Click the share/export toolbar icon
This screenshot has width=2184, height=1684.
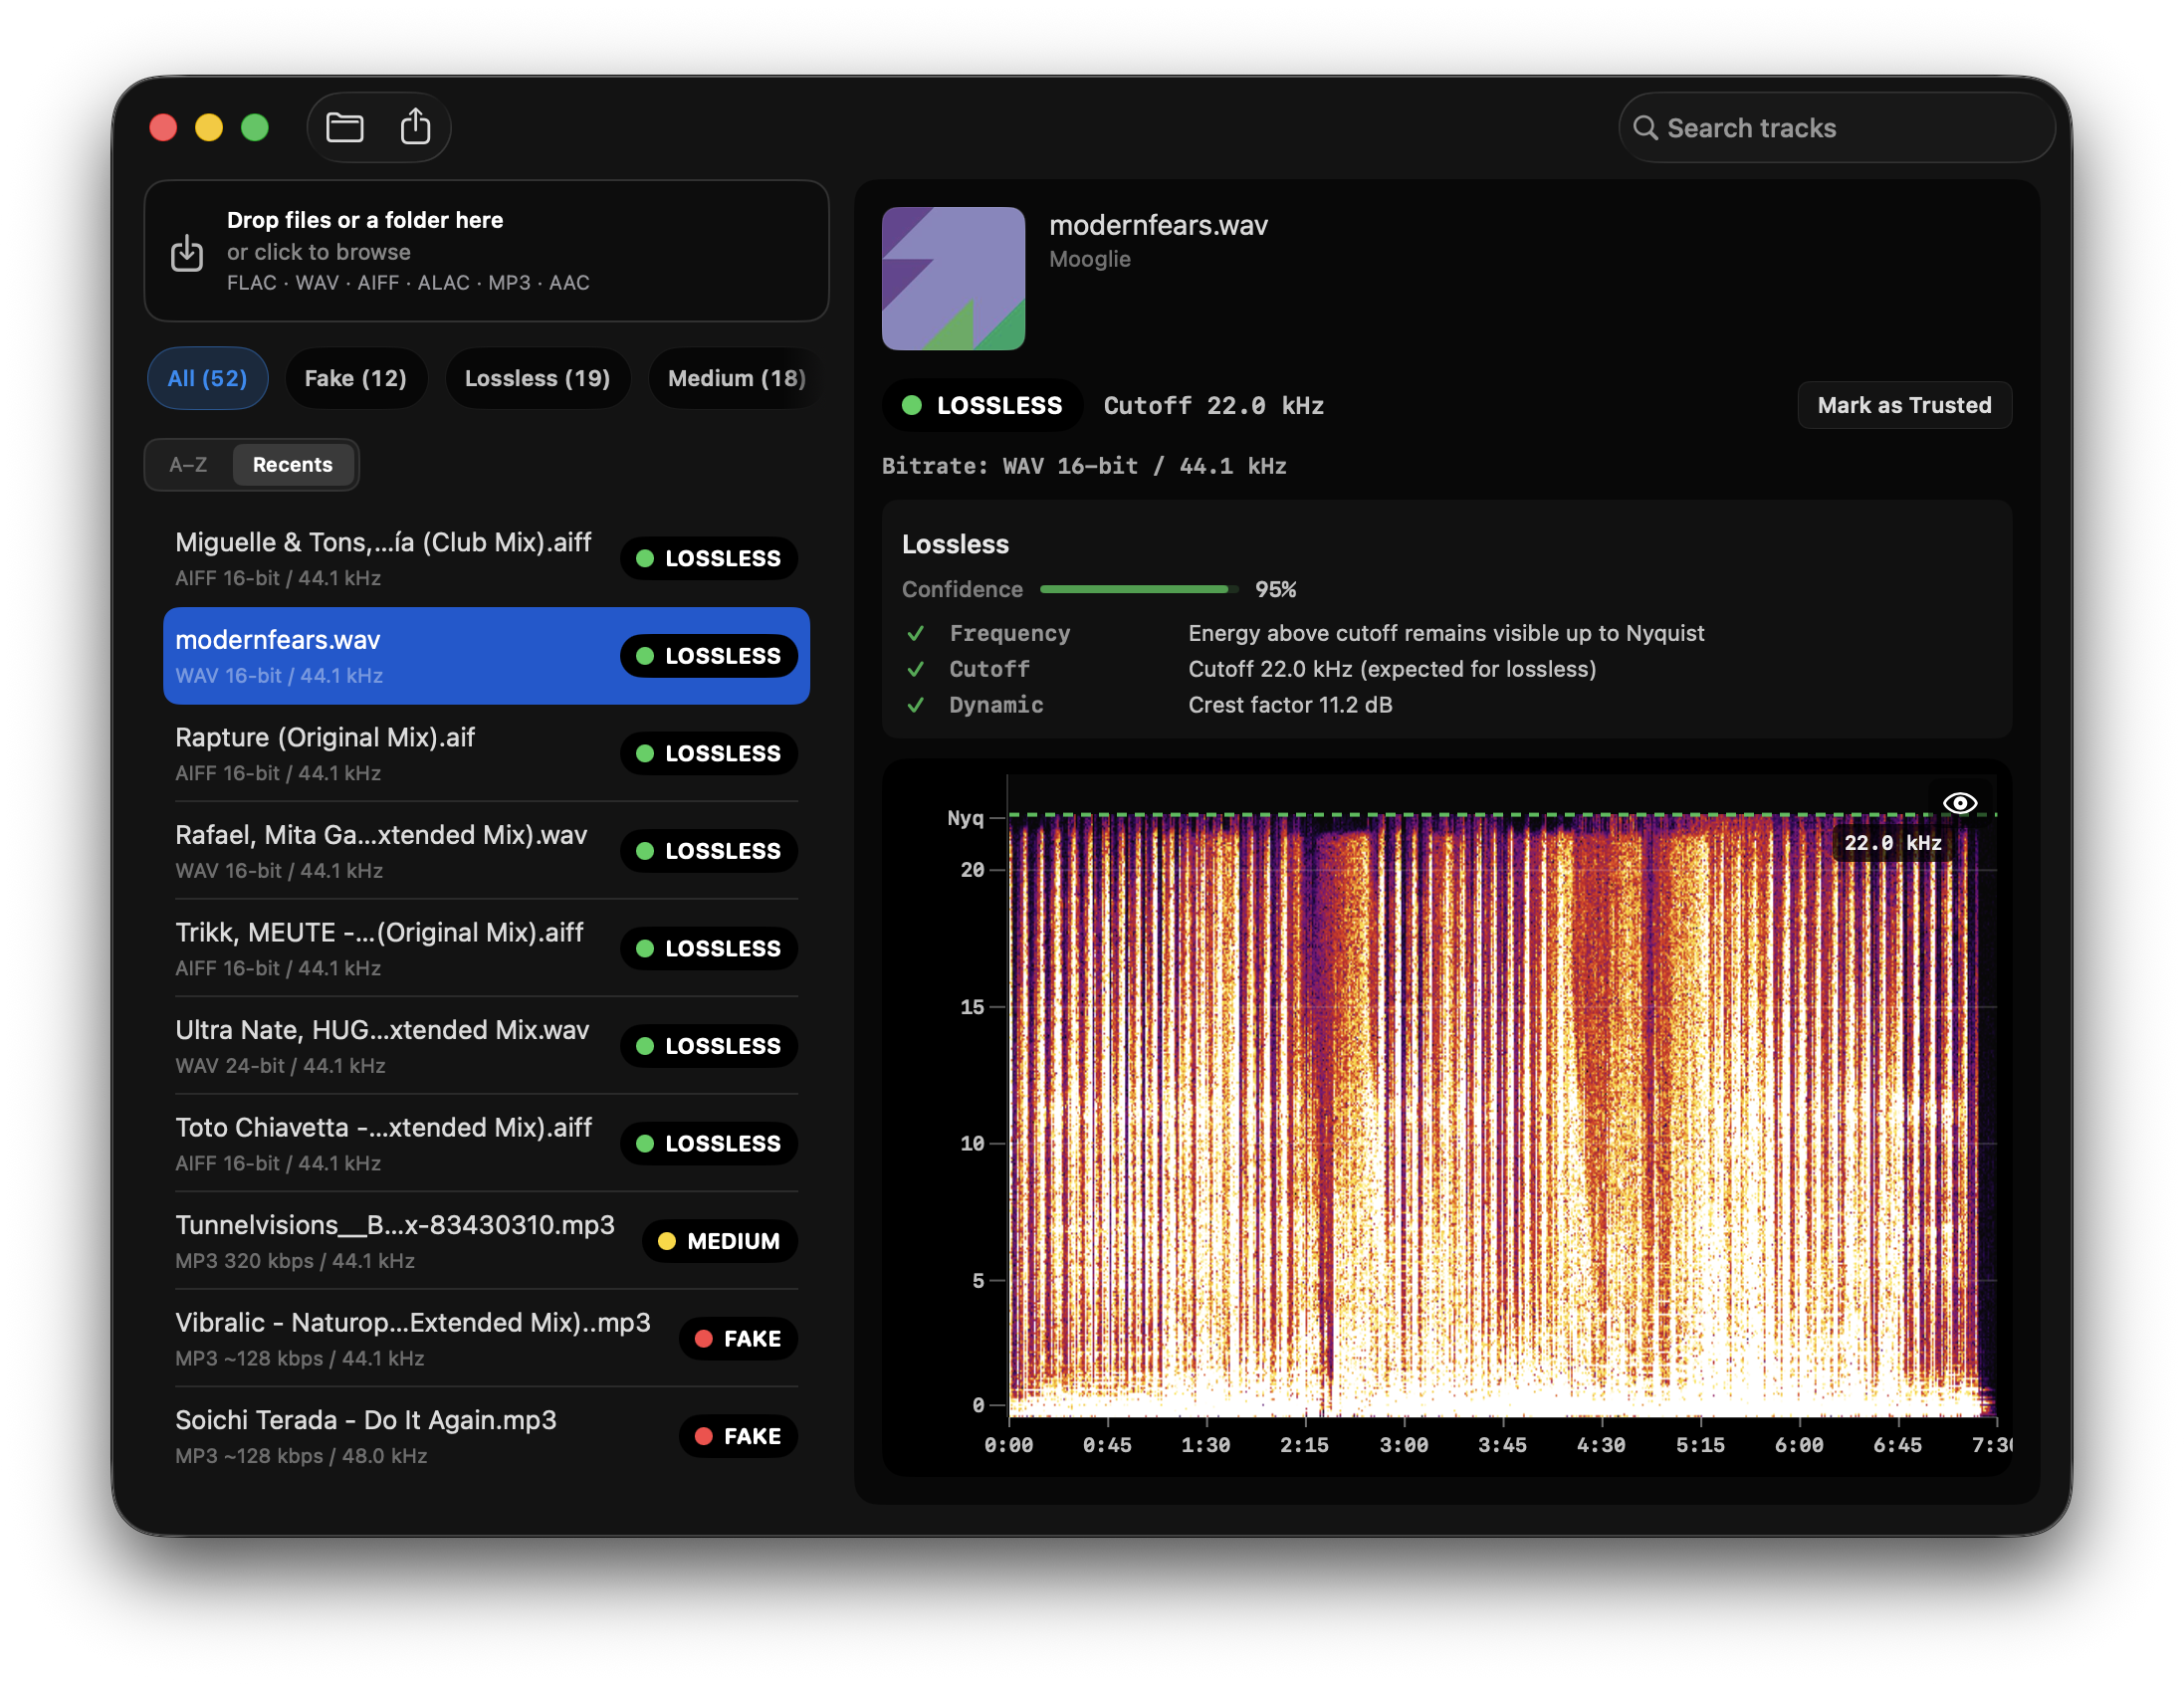click(x=415, y=127)
